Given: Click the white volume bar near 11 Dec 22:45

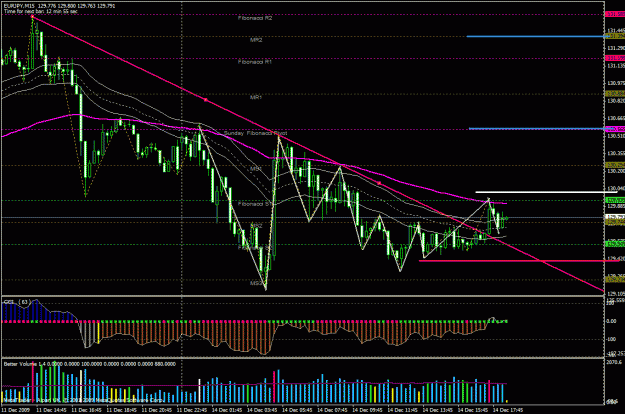Looking at the screenshot, I should pos(200,390).
